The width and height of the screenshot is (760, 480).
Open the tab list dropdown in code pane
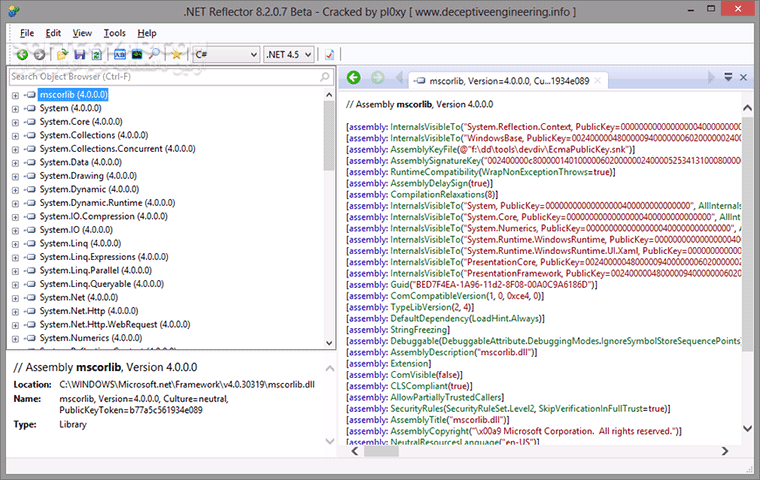(x=727, y=78)
